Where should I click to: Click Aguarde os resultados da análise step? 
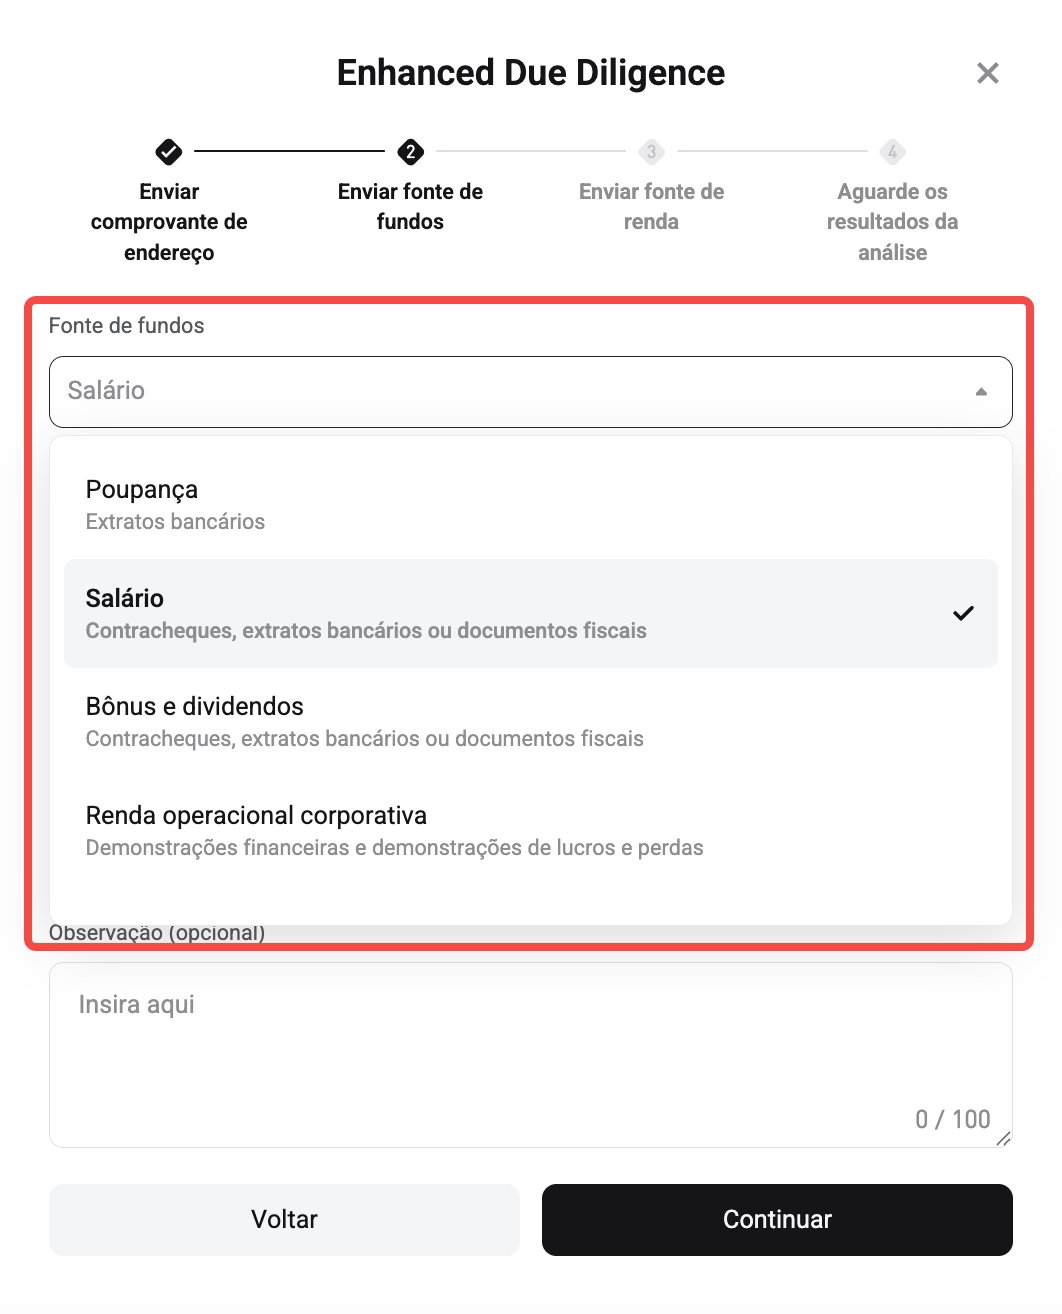point(892,222)
